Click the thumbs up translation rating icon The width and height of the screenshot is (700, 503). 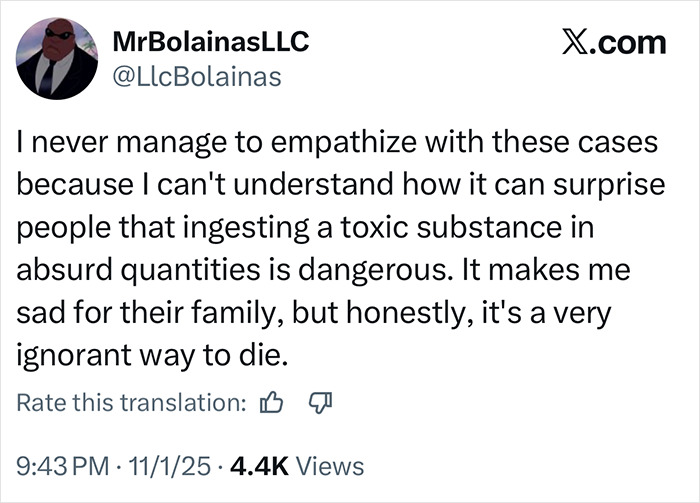271,403
